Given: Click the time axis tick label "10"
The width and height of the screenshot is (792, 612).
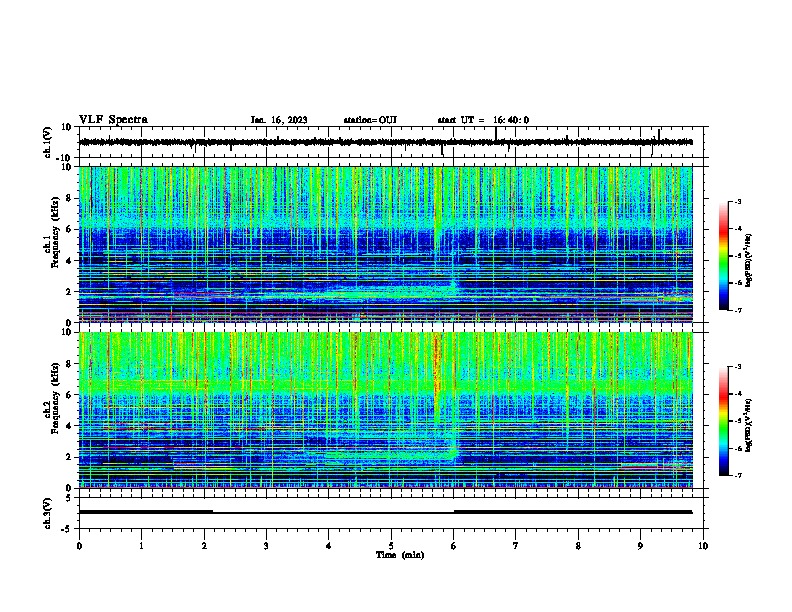Looking at the screenshot, I should pos(703,546).
